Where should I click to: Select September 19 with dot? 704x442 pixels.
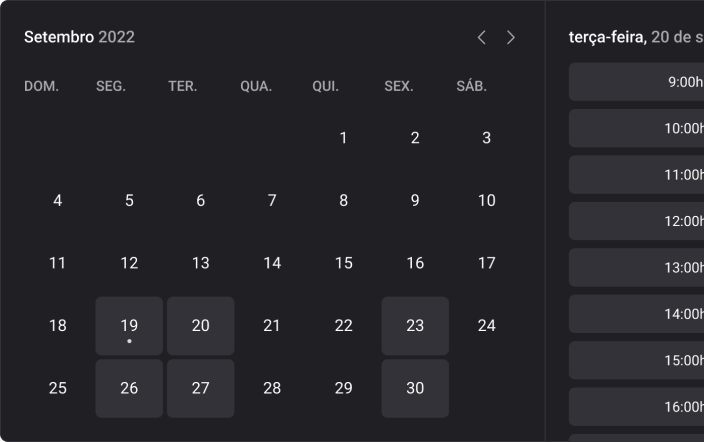click(129, 326)
